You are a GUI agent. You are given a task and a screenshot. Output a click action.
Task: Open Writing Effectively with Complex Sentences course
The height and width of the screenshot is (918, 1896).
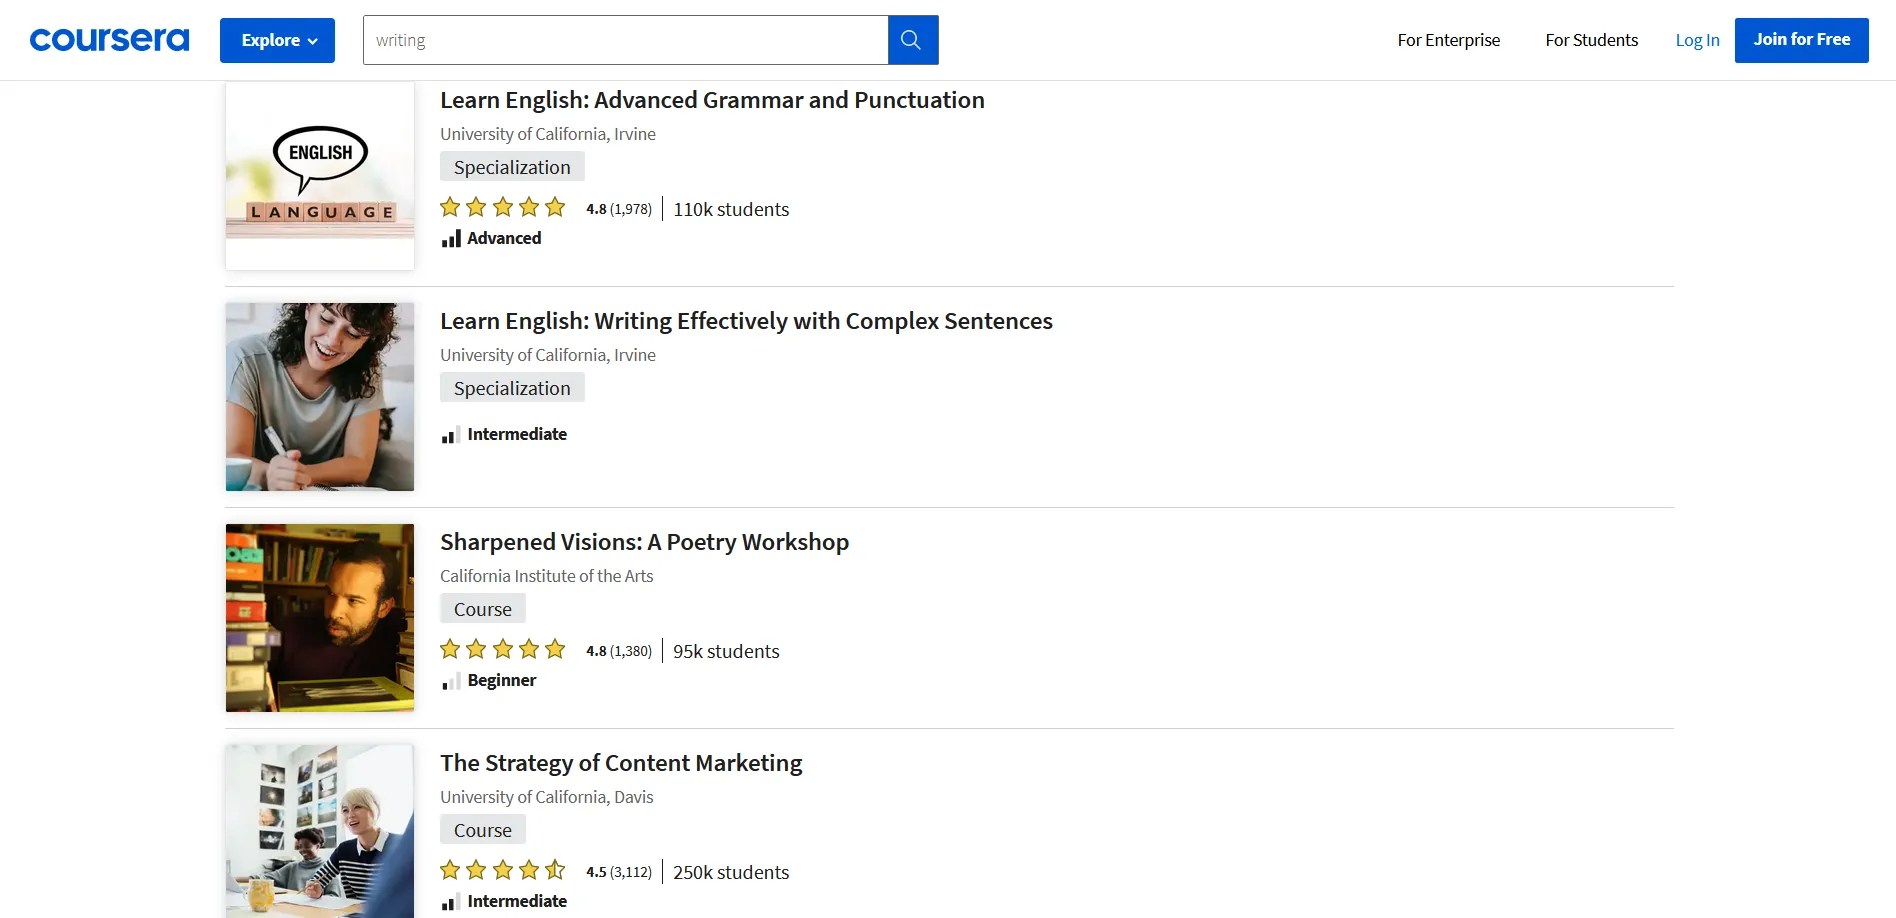tap(746, 321)
